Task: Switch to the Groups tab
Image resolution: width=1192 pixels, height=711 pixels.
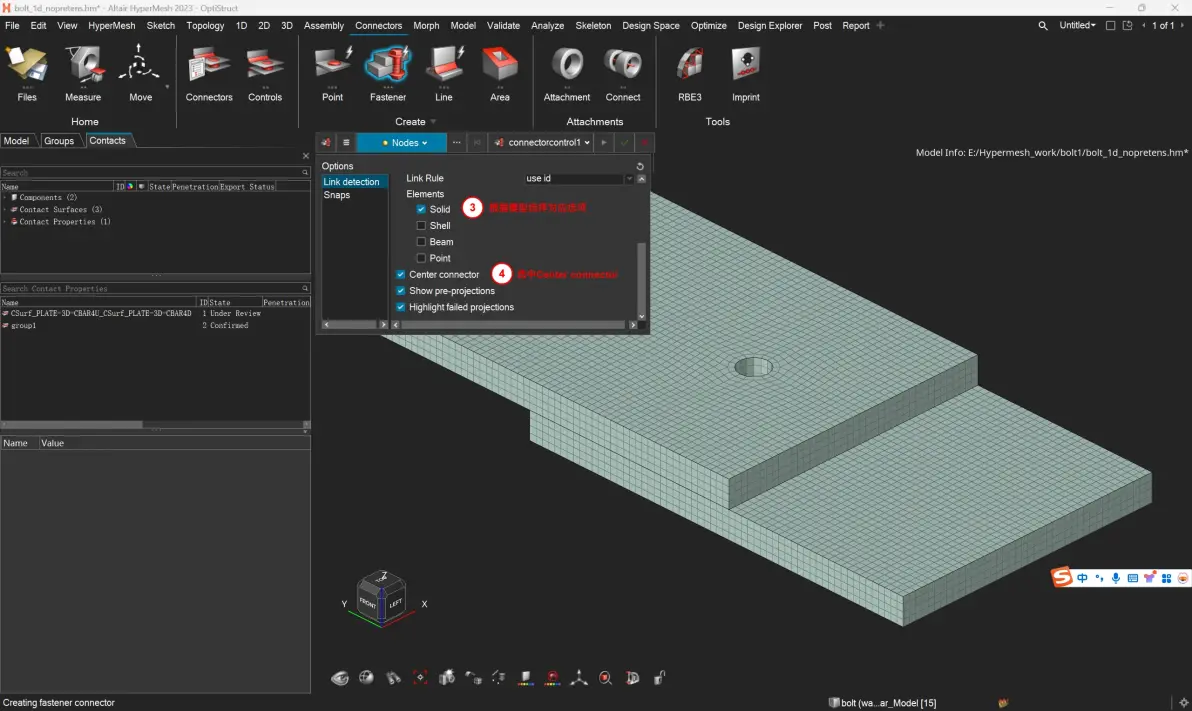Action: pos(59,141)
